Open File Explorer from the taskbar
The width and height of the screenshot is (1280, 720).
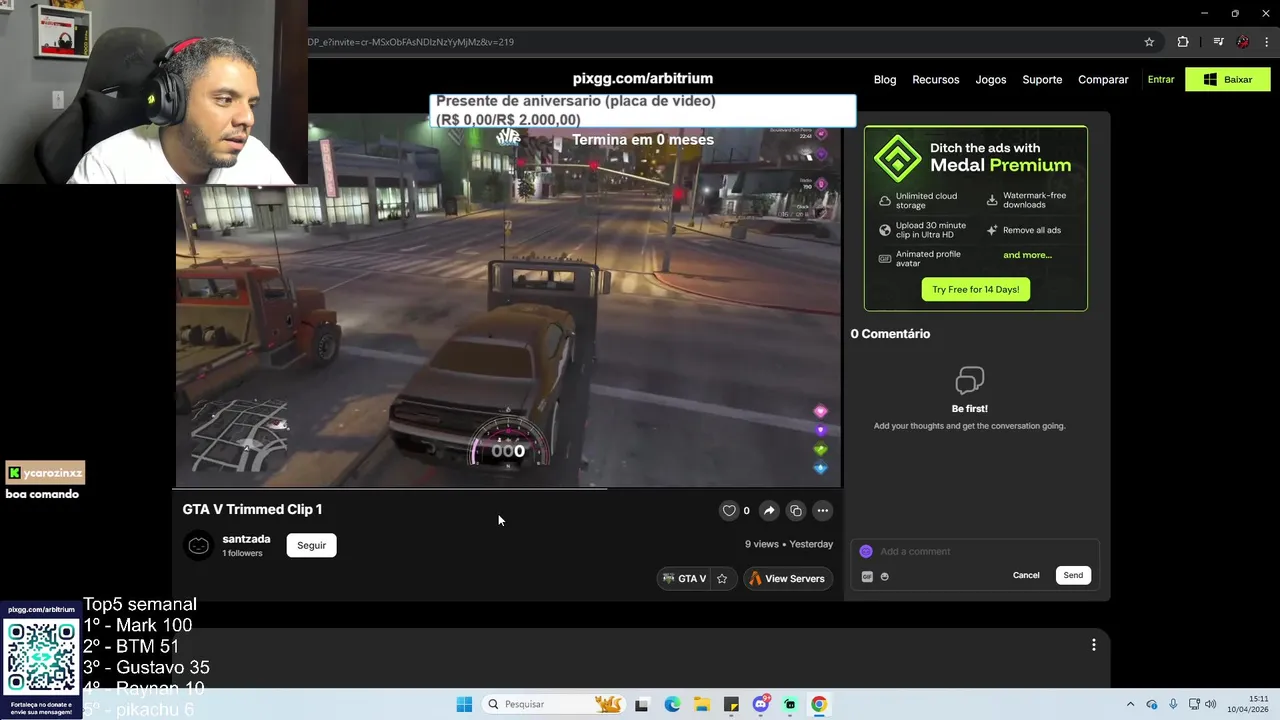(x=702, y=704)
